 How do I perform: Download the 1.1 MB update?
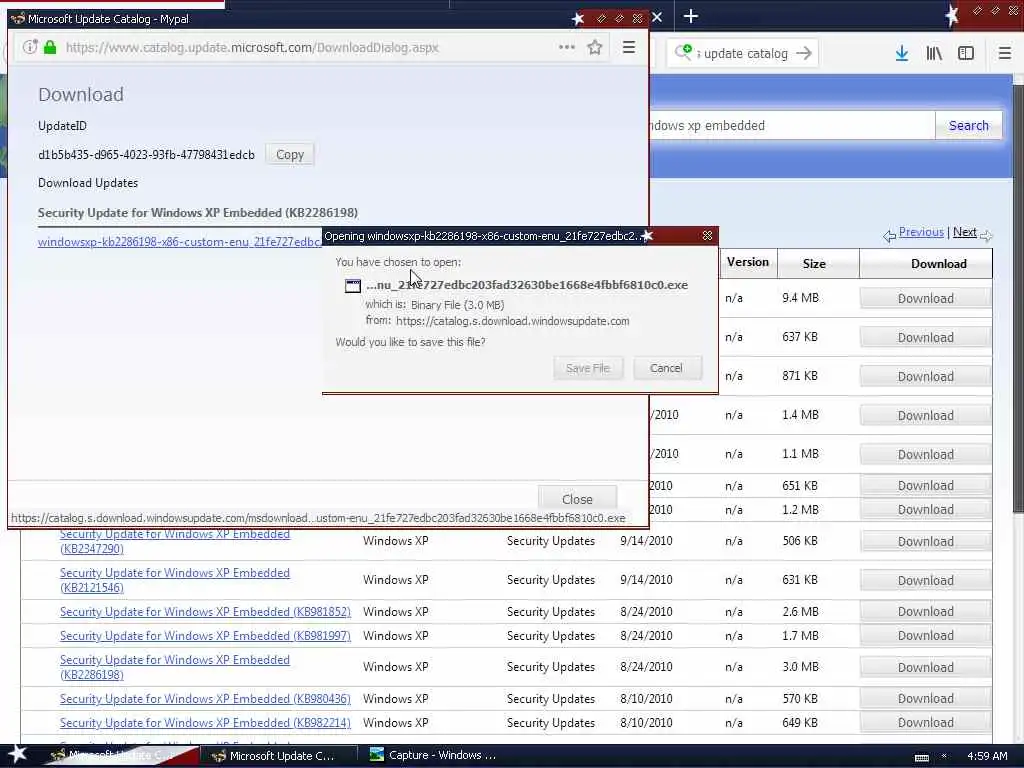(925, 455)
